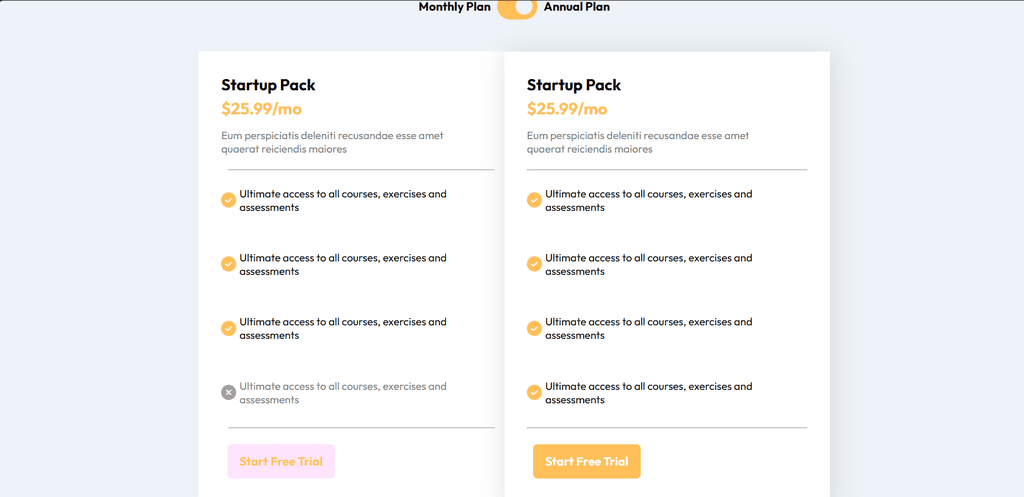Click the $25.99/mo price in left card
Viewport: 1024px width, 497px height.
click(262, 108)
